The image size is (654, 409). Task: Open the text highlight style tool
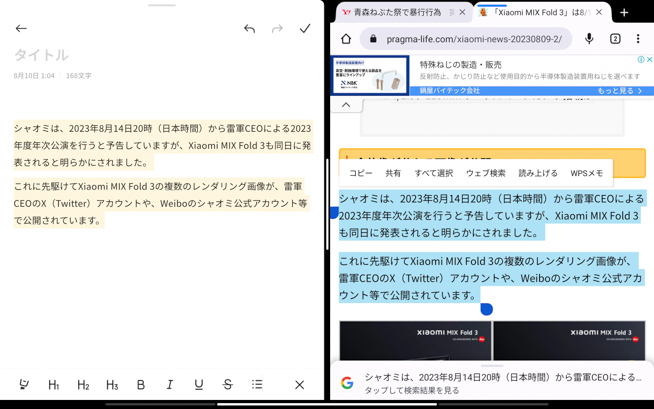tap(24, 384)
